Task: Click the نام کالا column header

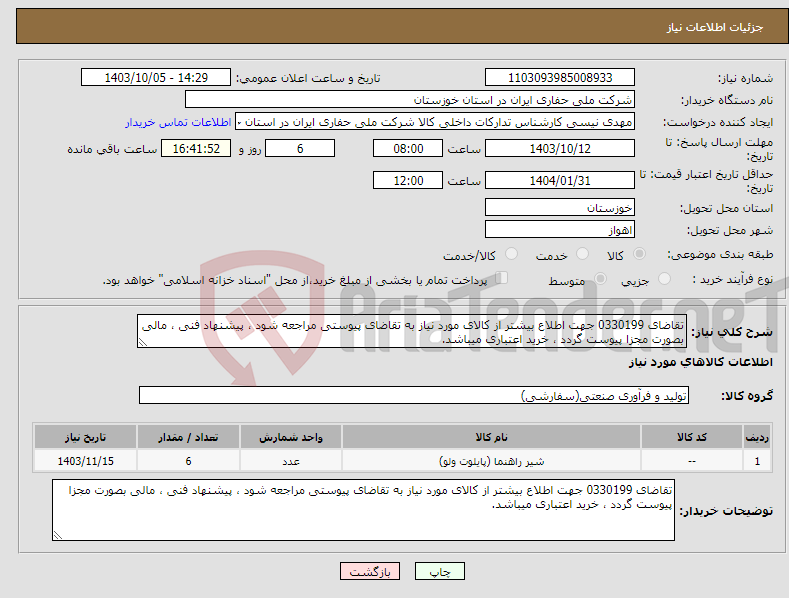Action: tap(491, 437)
